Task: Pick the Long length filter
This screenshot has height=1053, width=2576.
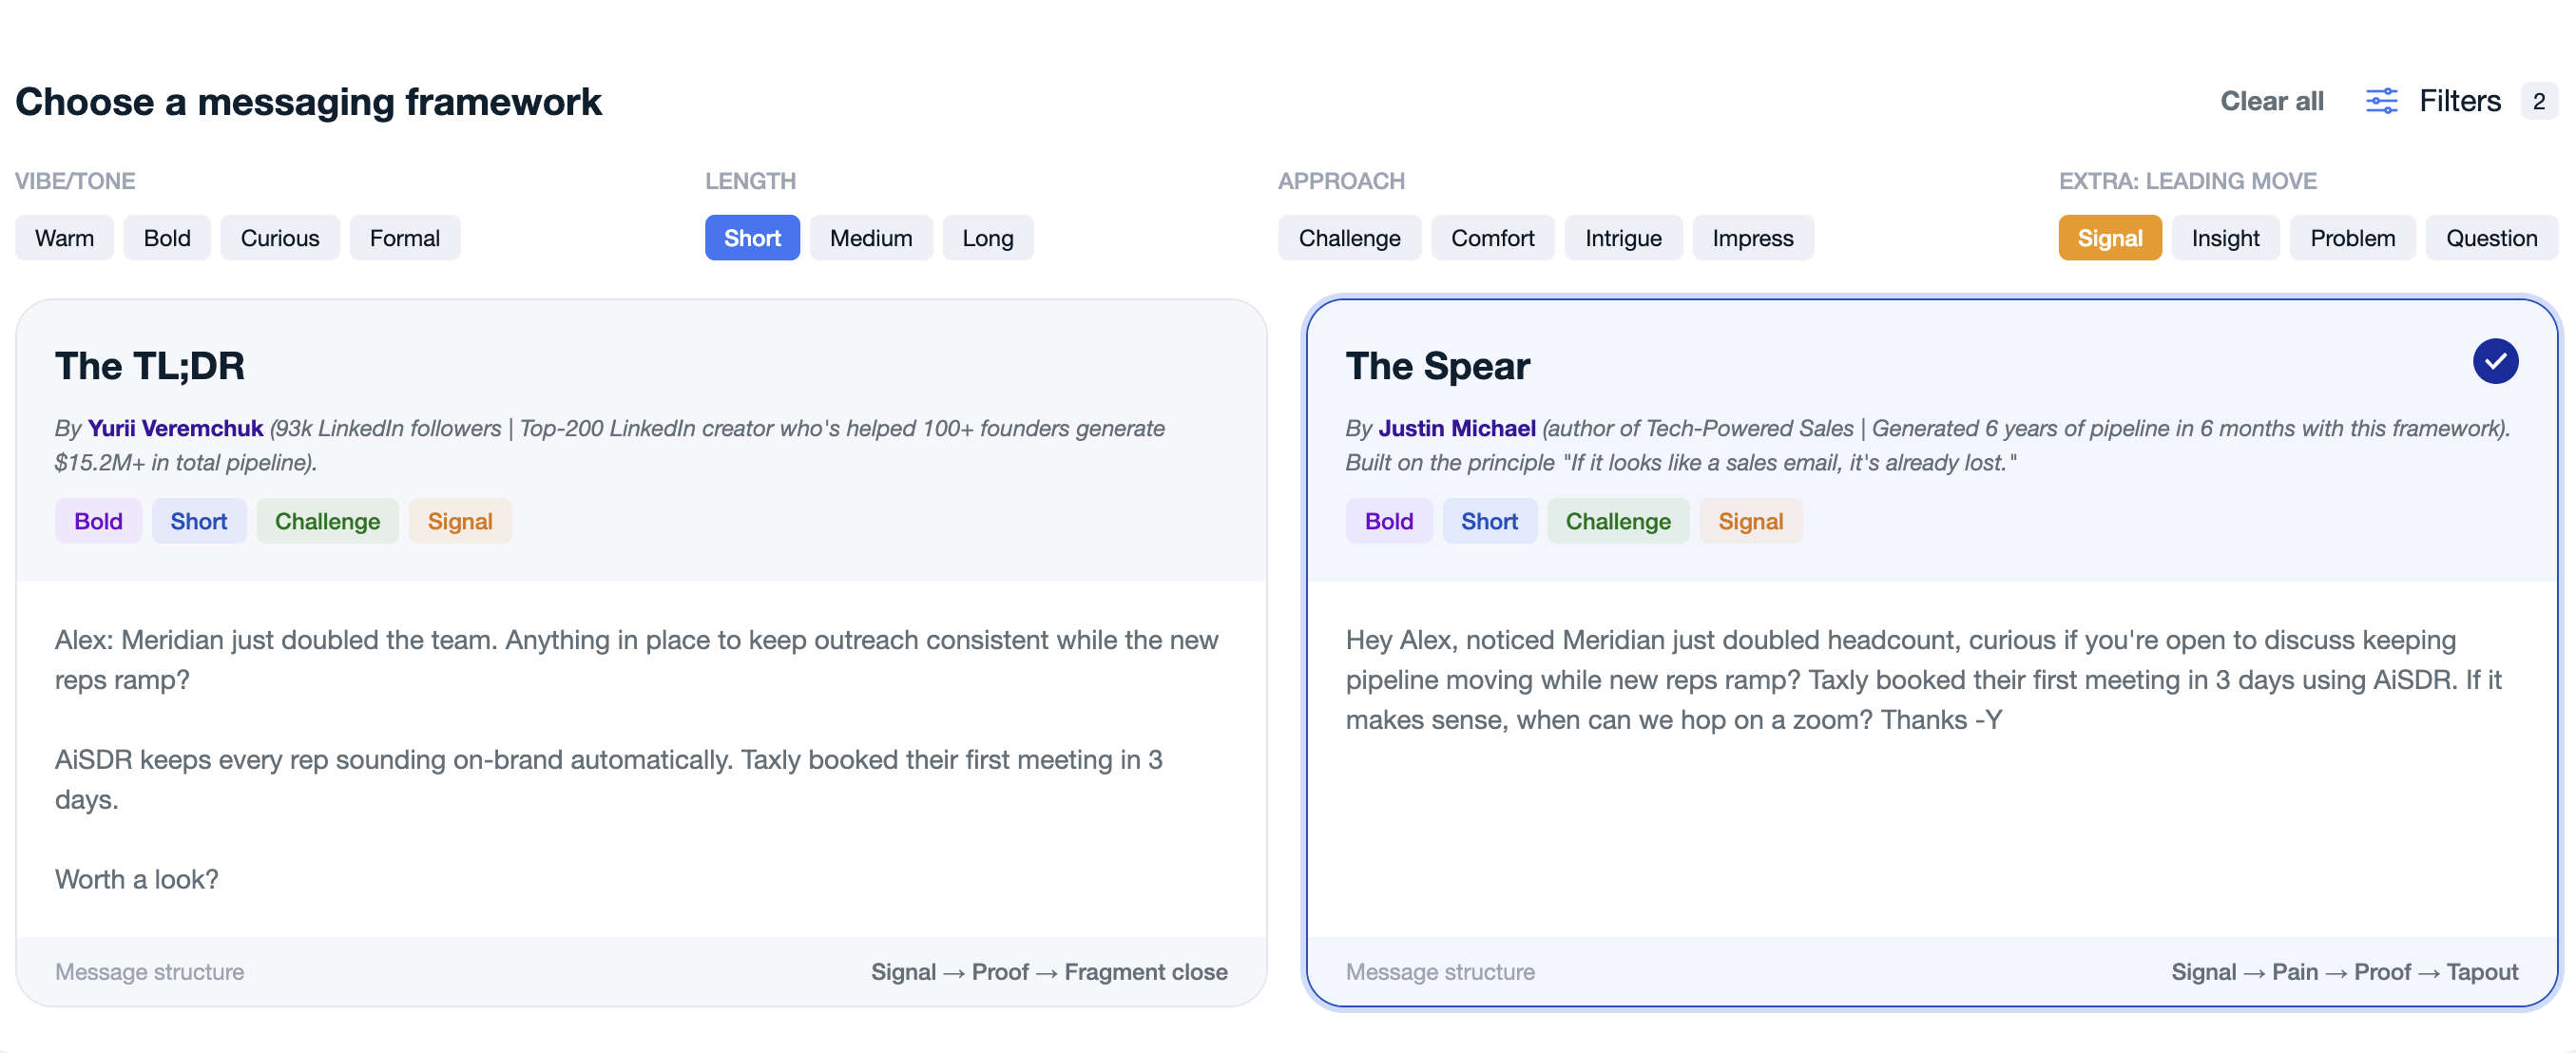Action: [988, 238]
